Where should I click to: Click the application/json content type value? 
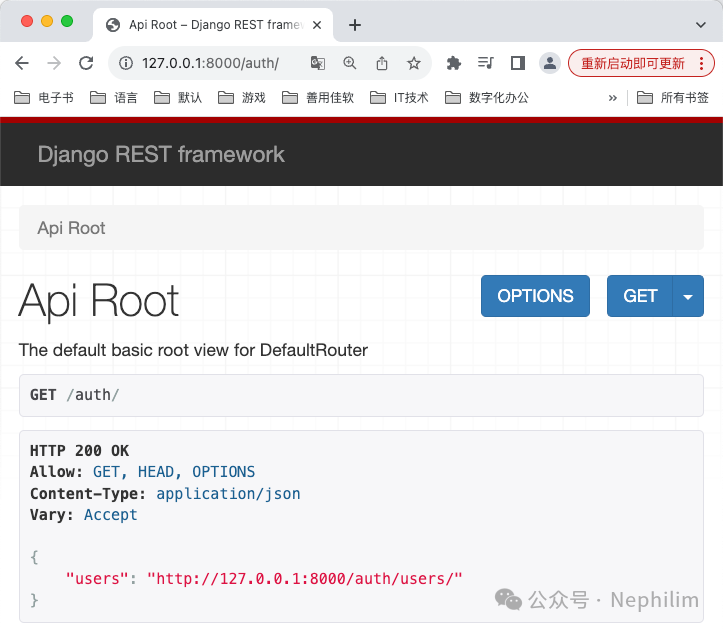tap(228, 493)
